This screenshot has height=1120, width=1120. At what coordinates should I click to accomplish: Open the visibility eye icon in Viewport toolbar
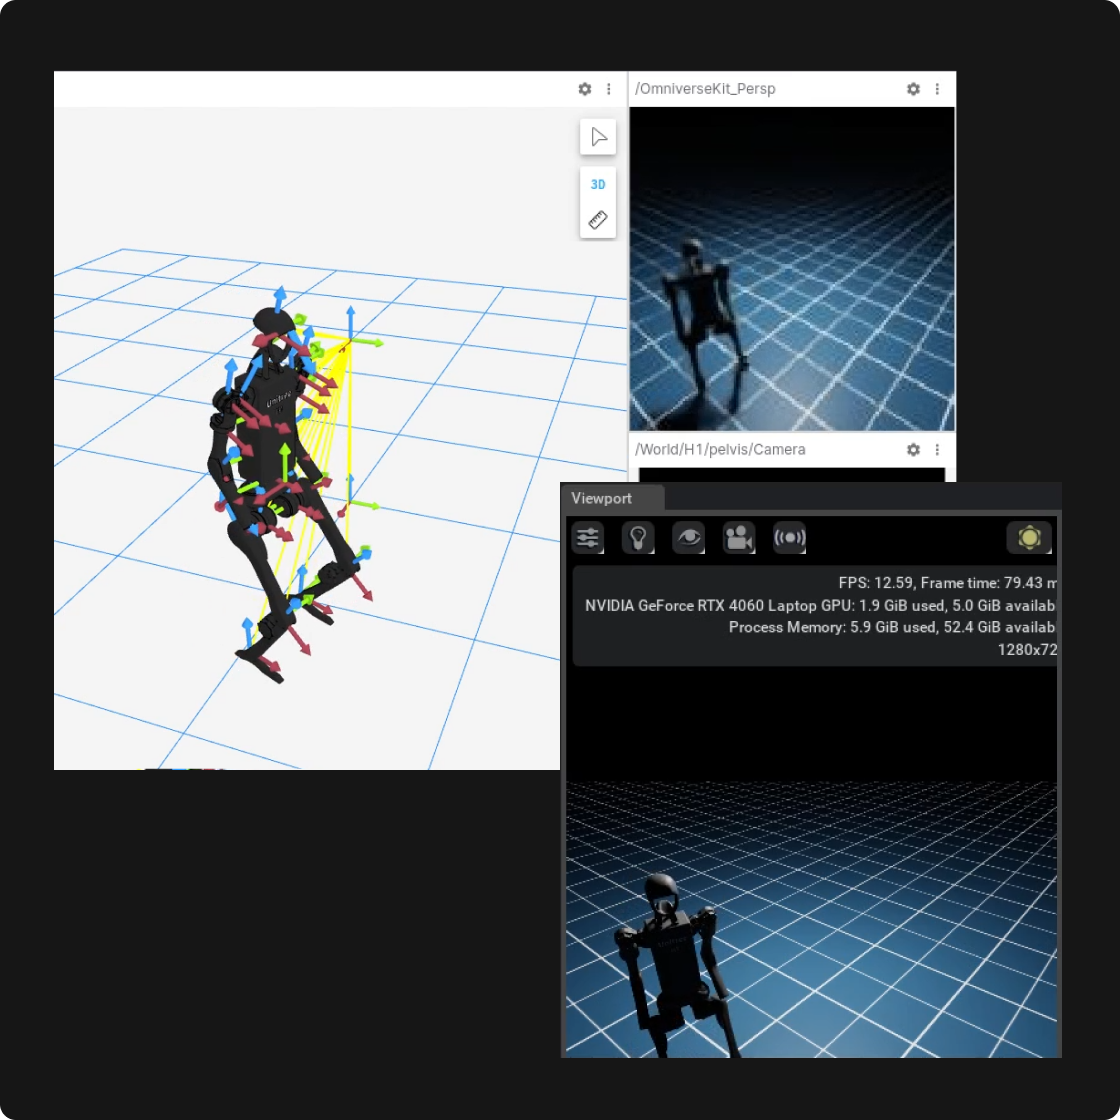(688, 537)
